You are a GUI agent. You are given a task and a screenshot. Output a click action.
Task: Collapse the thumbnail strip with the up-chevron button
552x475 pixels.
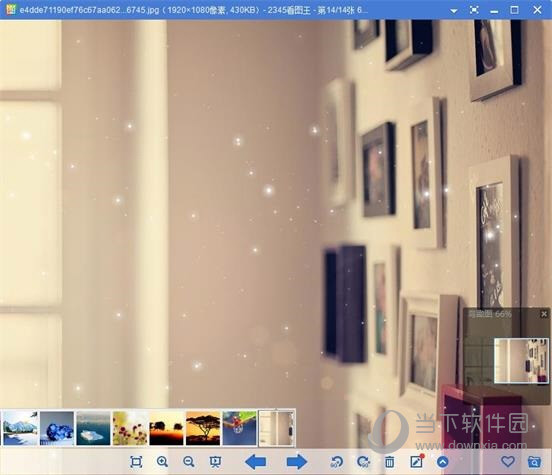tap(443, 462)
